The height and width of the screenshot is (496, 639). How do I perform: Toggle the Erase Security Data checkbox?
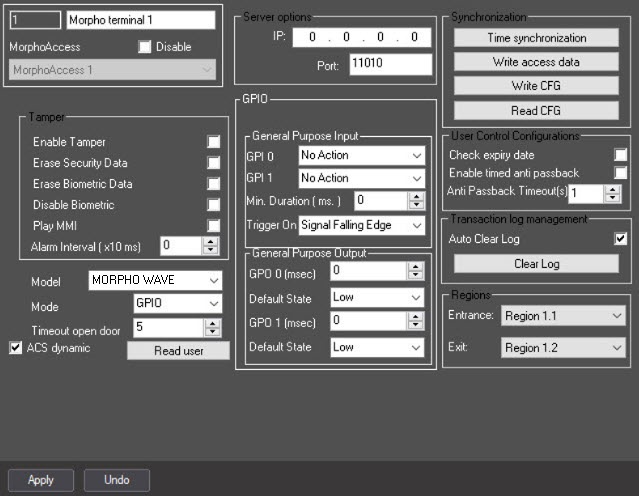click(213, 163)
